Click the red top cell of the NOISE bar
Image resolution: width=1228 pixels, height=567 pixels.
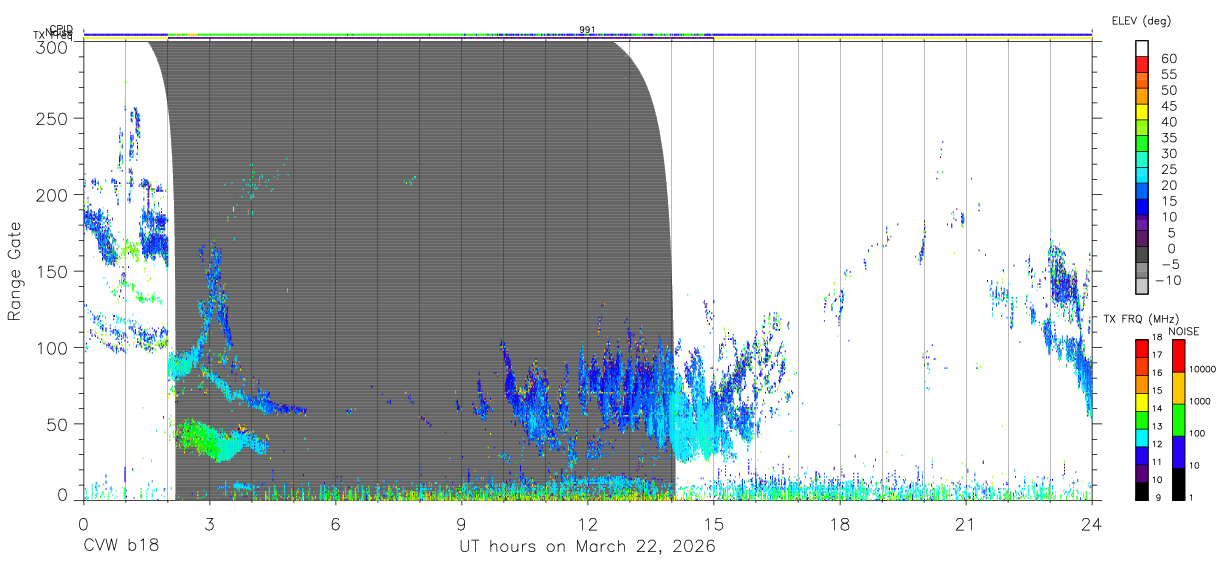click(x=1177, y=356)
